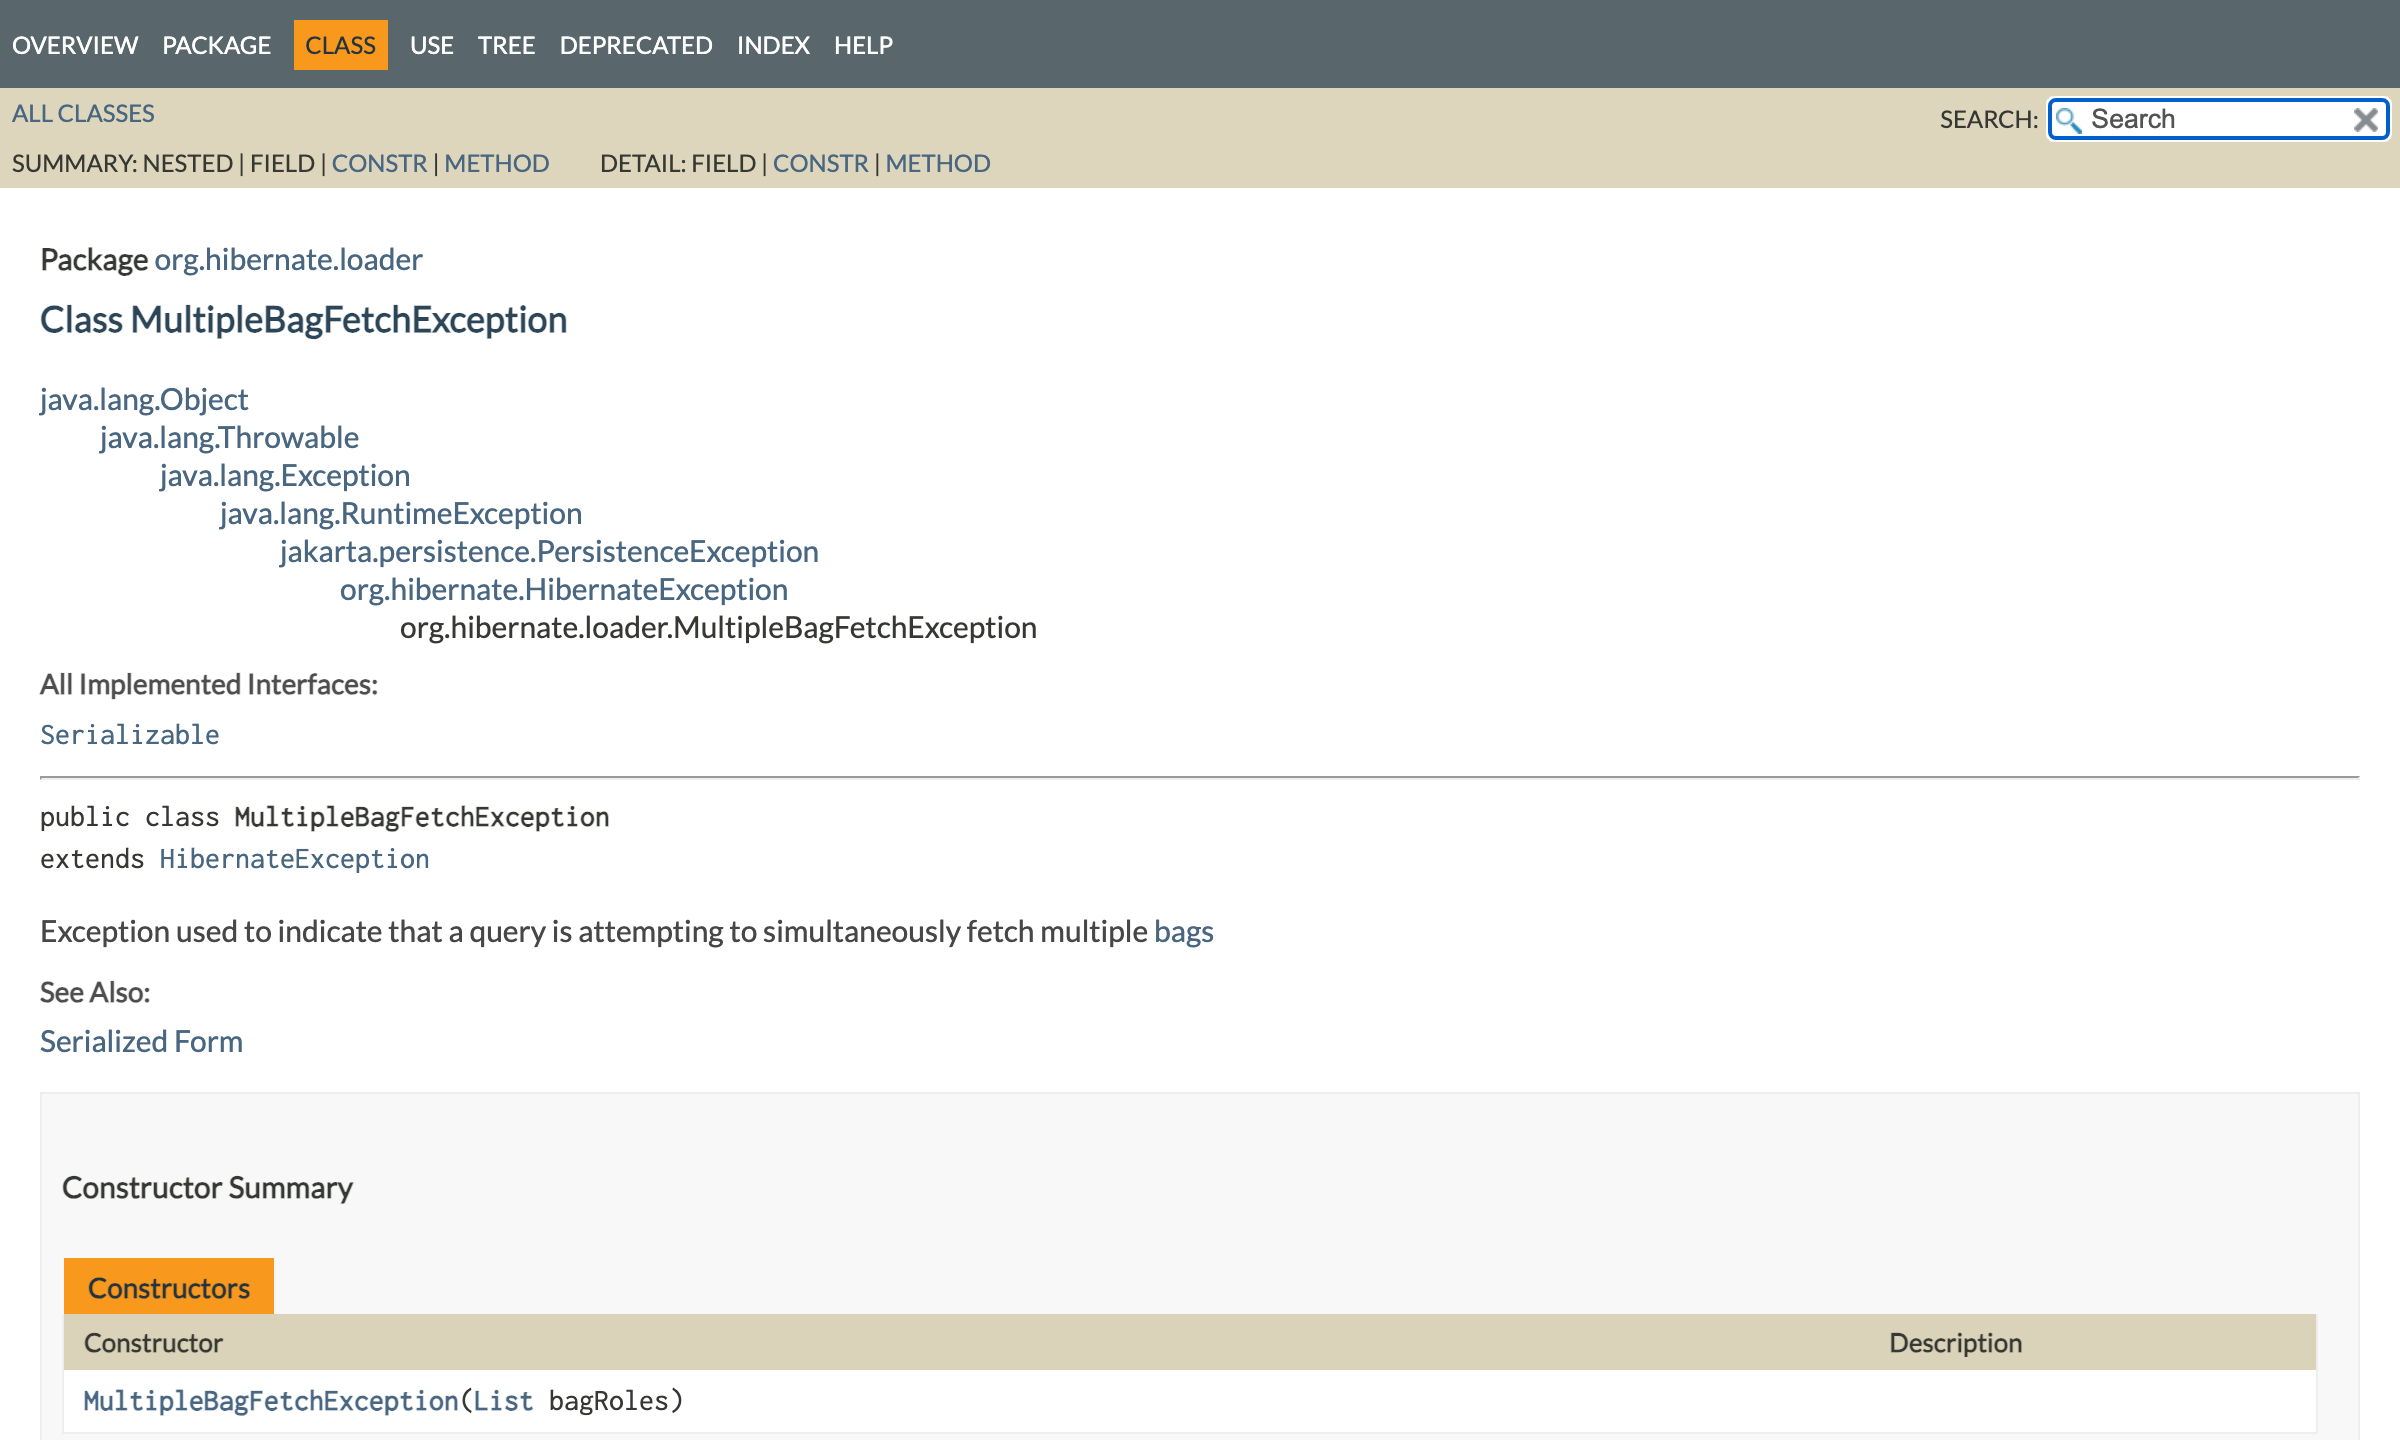The width and height of the screenshot is (2400, 1440).
Task: Click the Description column header
Action: (1955, 1343)
